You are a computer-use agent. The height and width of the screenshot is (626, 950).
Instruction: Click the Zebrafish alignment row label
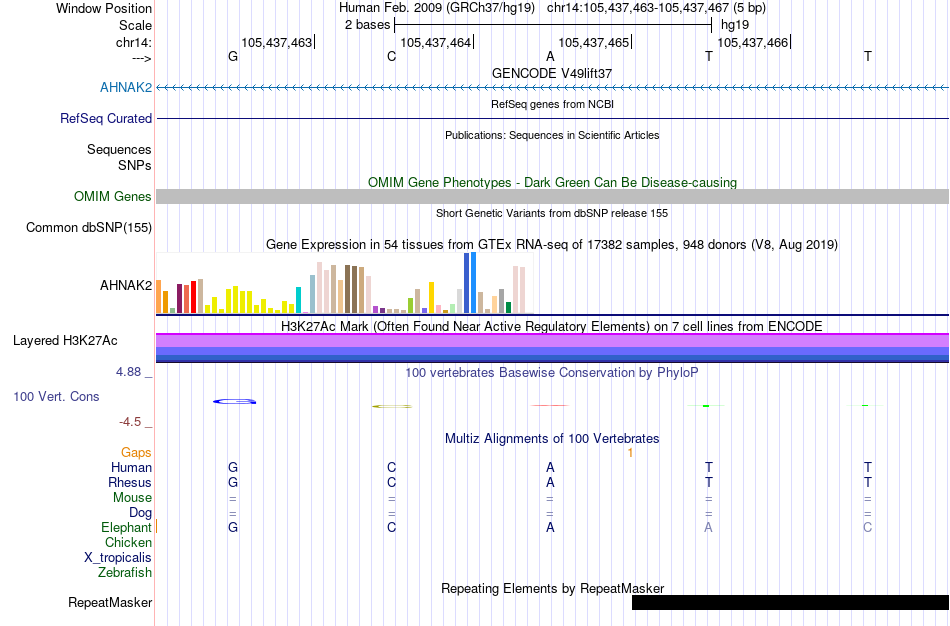(125, 572)
